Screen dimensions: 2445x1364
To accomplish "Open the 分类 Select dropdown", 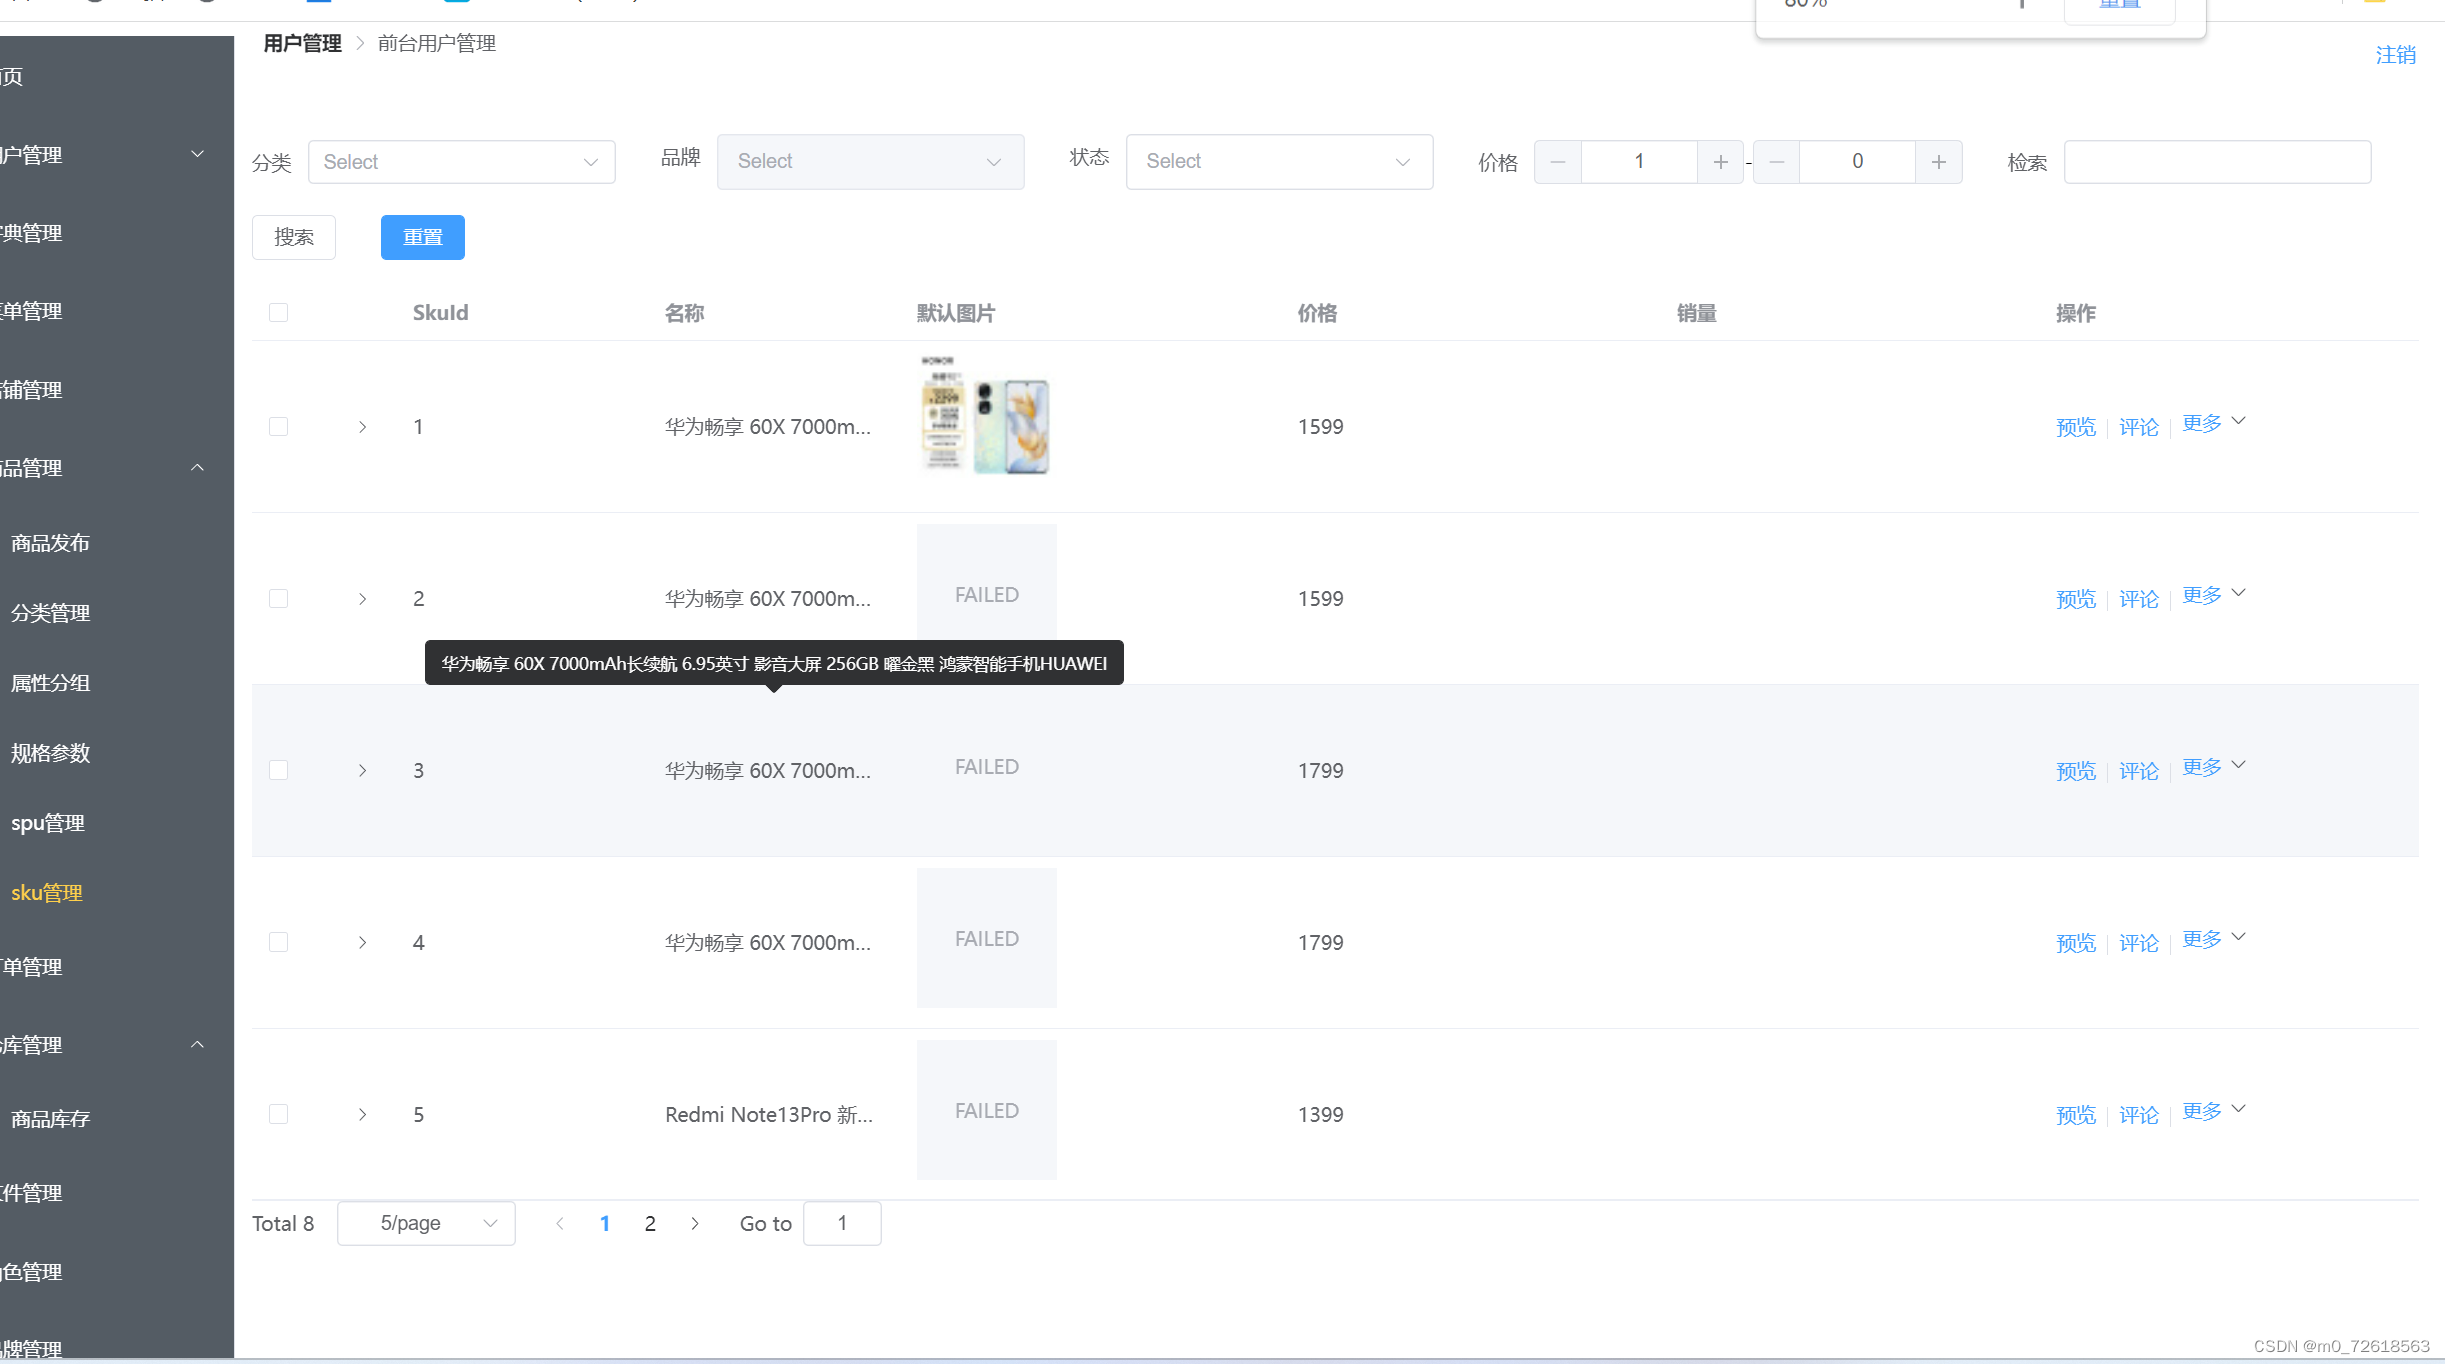I will tap(462, 161).
